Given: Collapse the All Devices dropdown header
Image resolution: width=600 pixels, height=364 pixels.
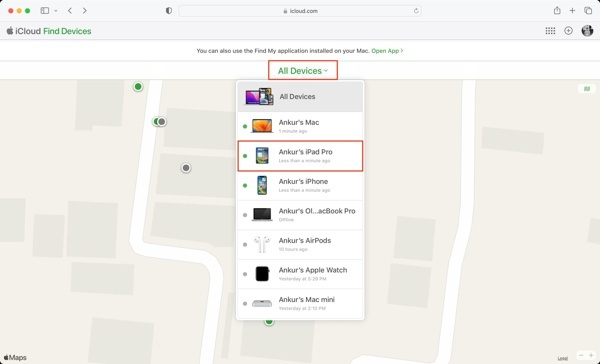Looking at the screenshot, I should point(303,70).
